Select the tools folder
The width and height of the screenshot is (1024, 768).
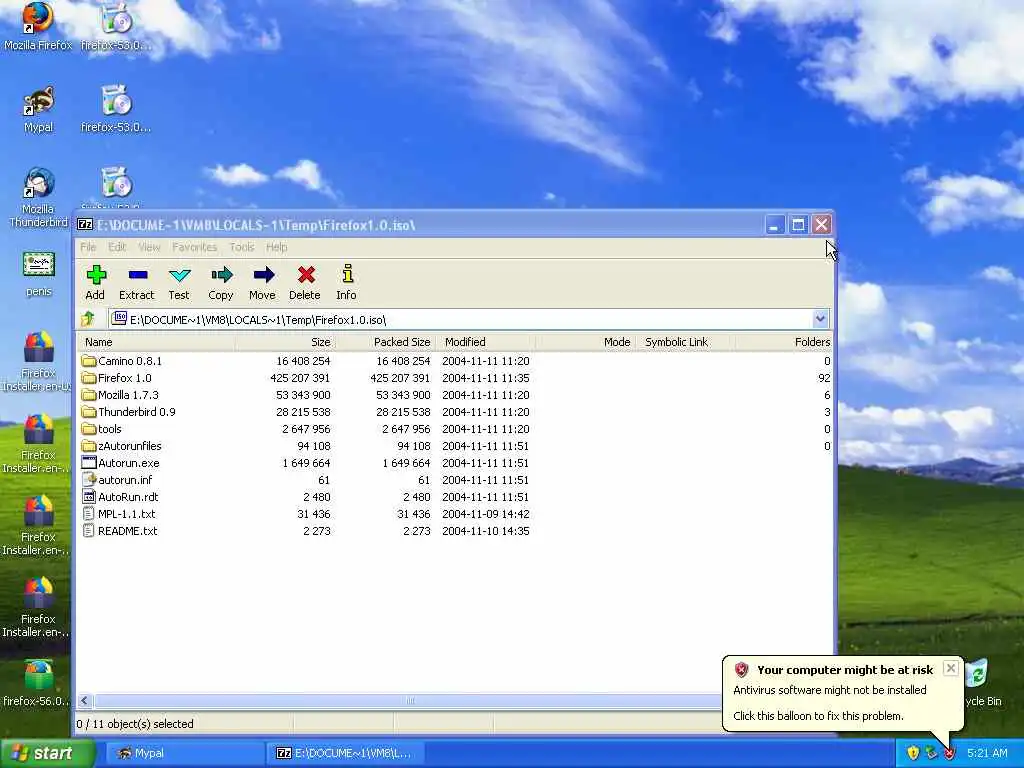pyautogui.click(x=102, y=429)
